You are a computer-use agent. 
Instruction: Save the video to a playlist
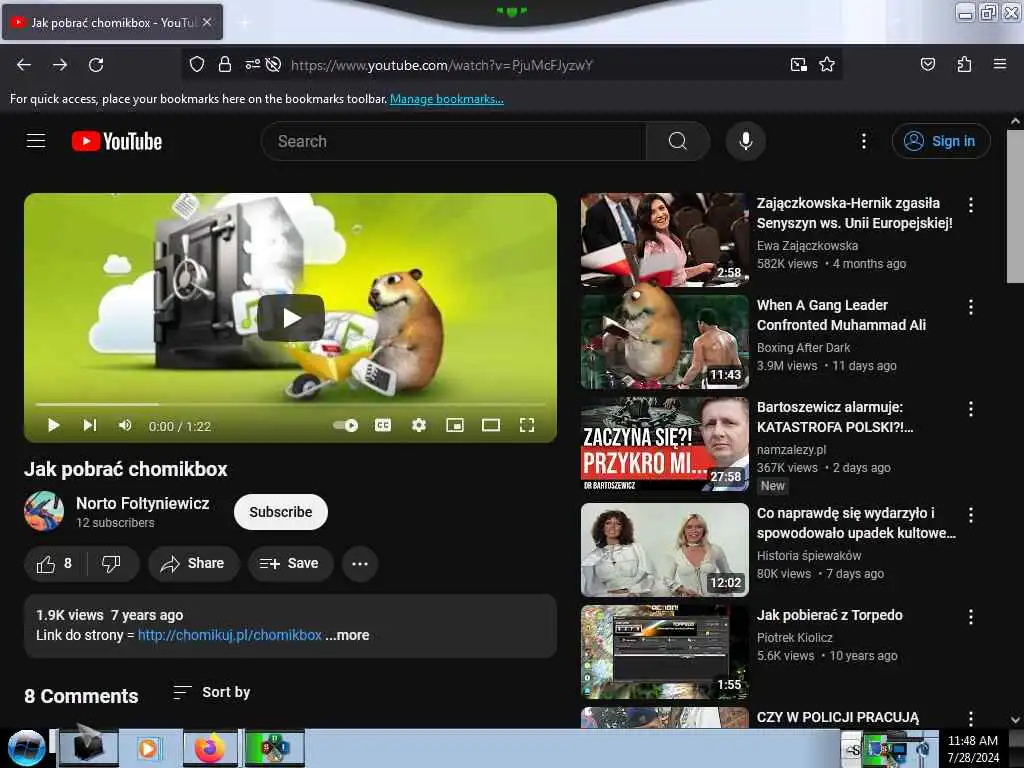click(290, 564)
